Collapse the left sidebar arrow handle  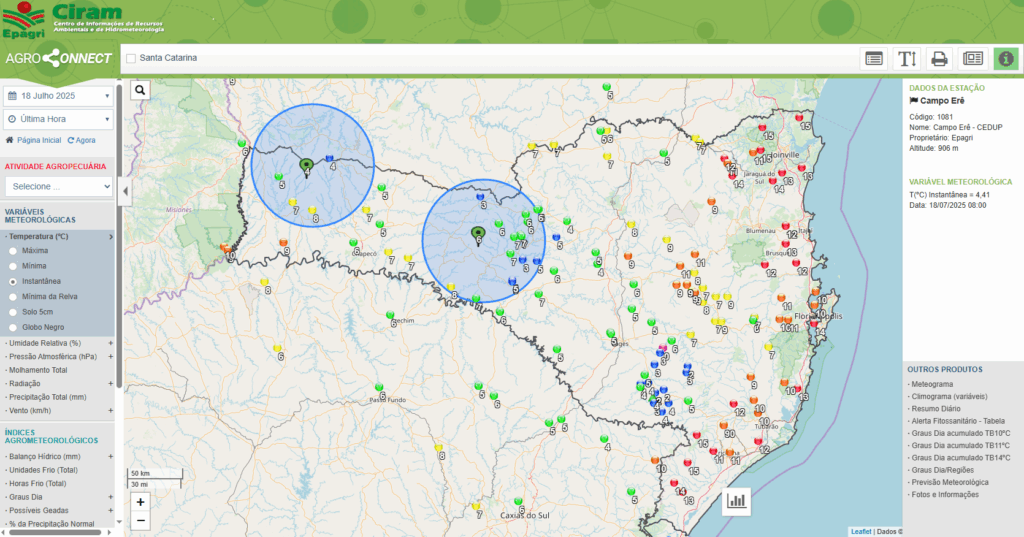(x=125, y=191)
